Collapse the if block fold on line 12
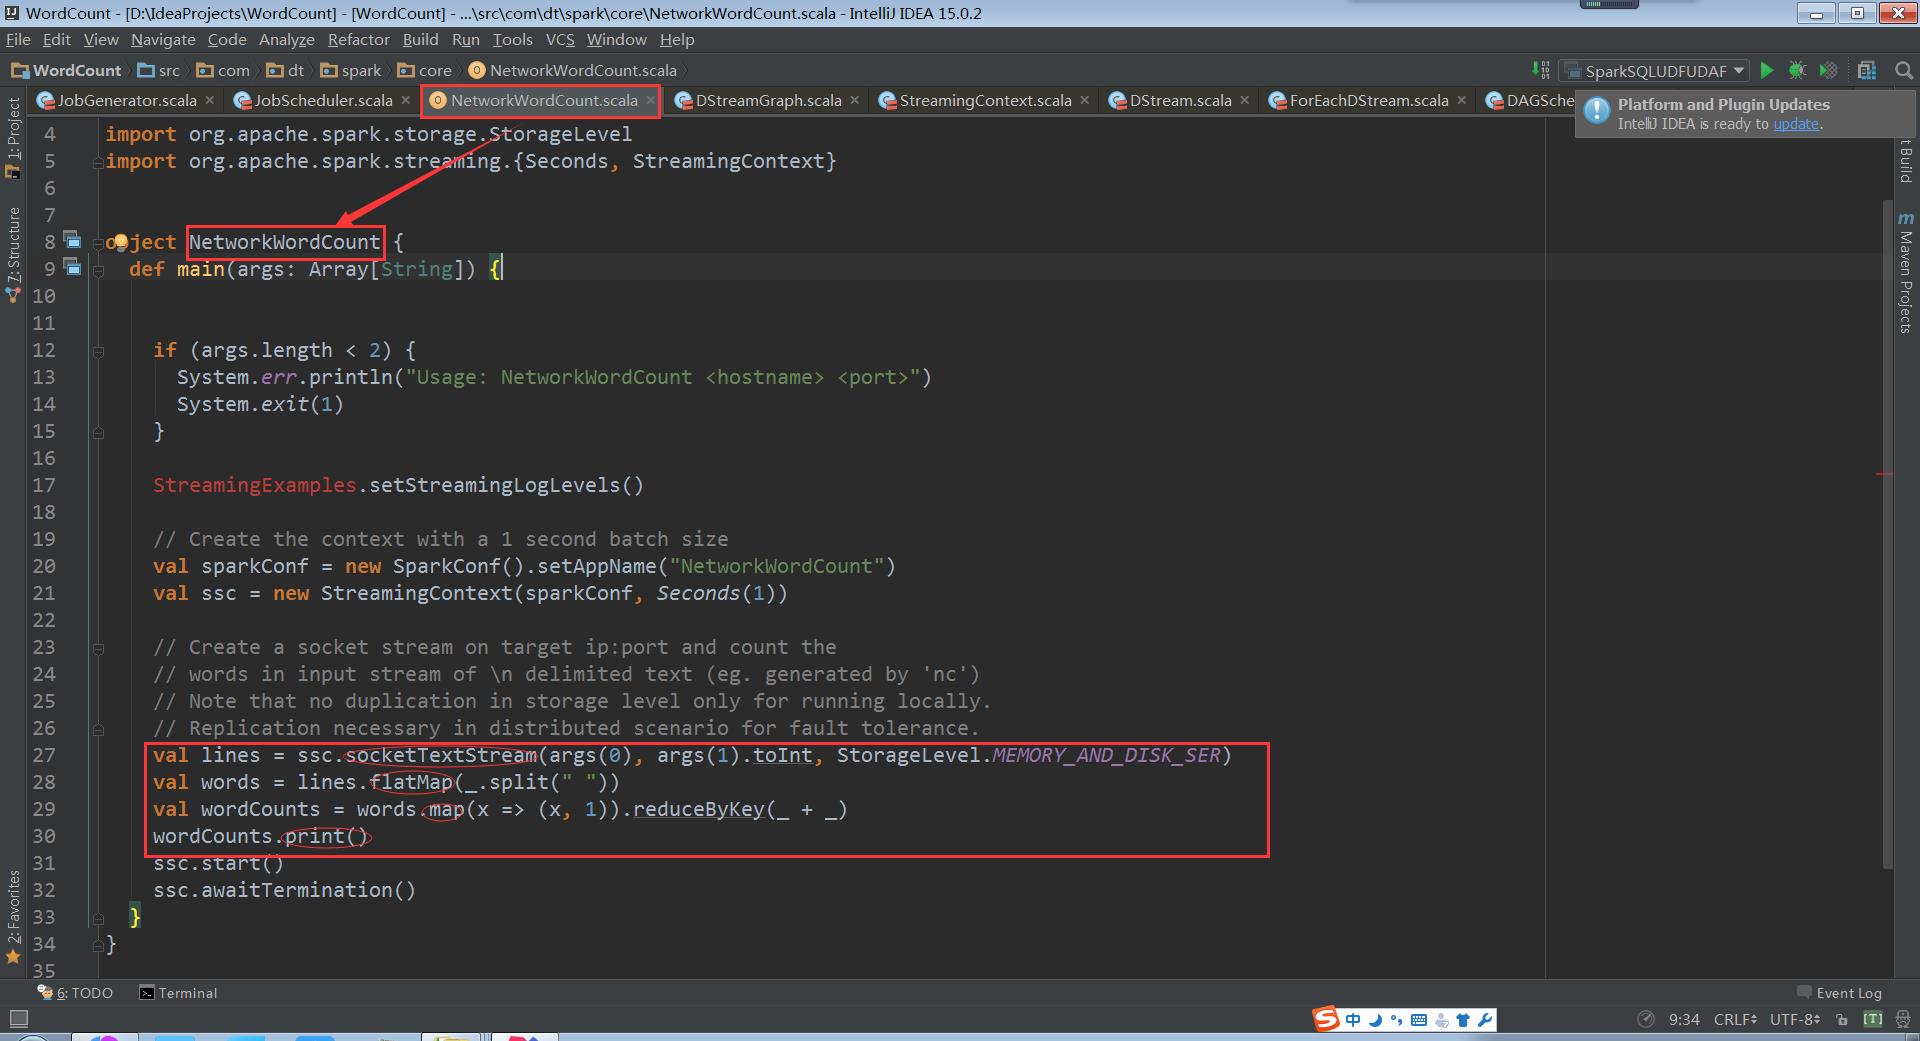1920x1041 pixels. click(x=99, y=351)
